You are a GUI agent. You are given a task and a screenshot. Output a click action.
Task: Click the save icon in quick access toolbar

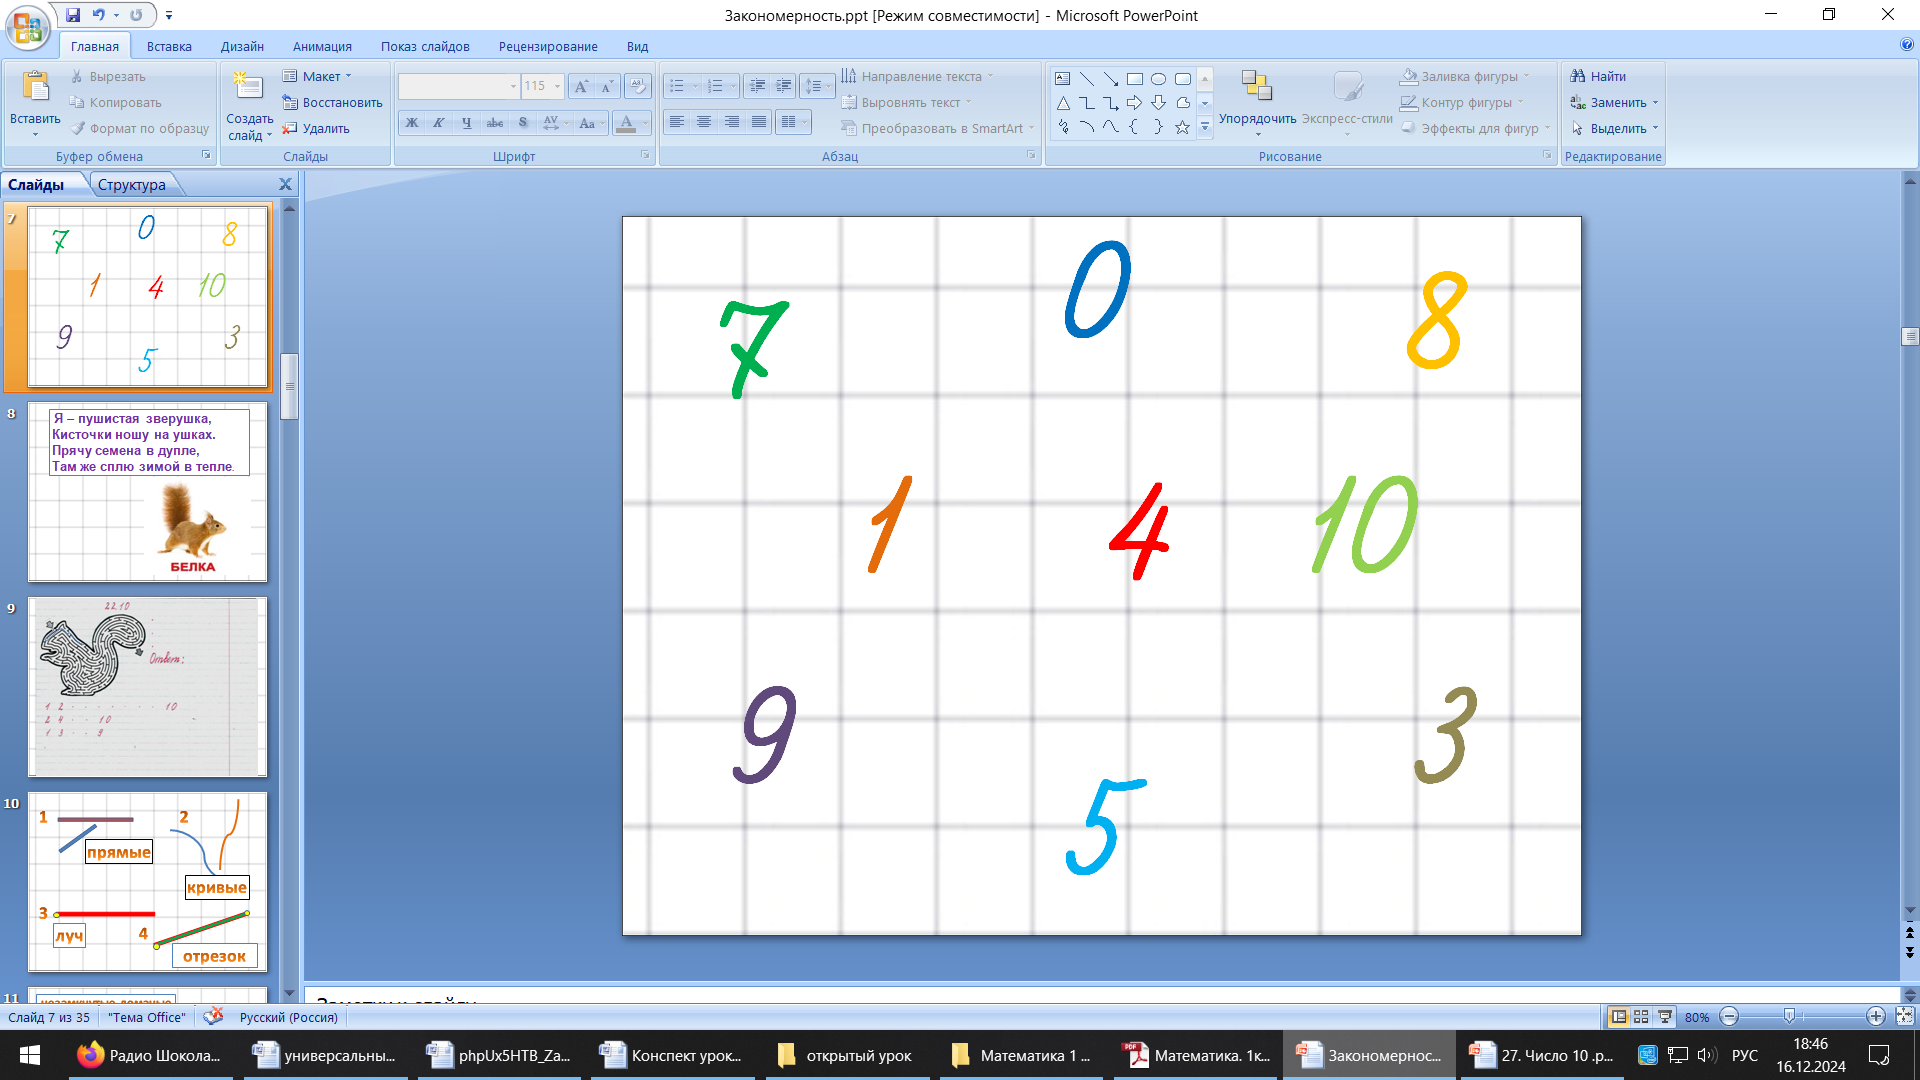point(73,15)
